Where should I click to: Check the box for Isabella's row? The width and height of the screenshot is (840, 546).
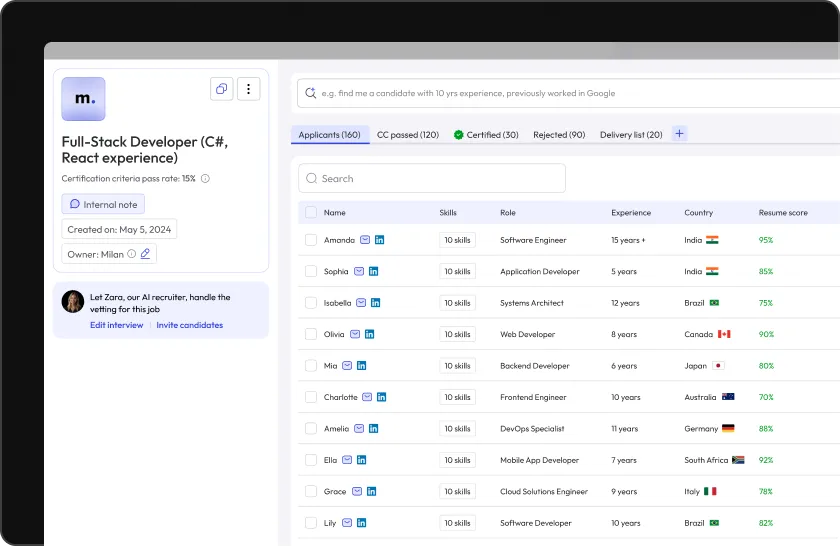(x=311, y=303)
